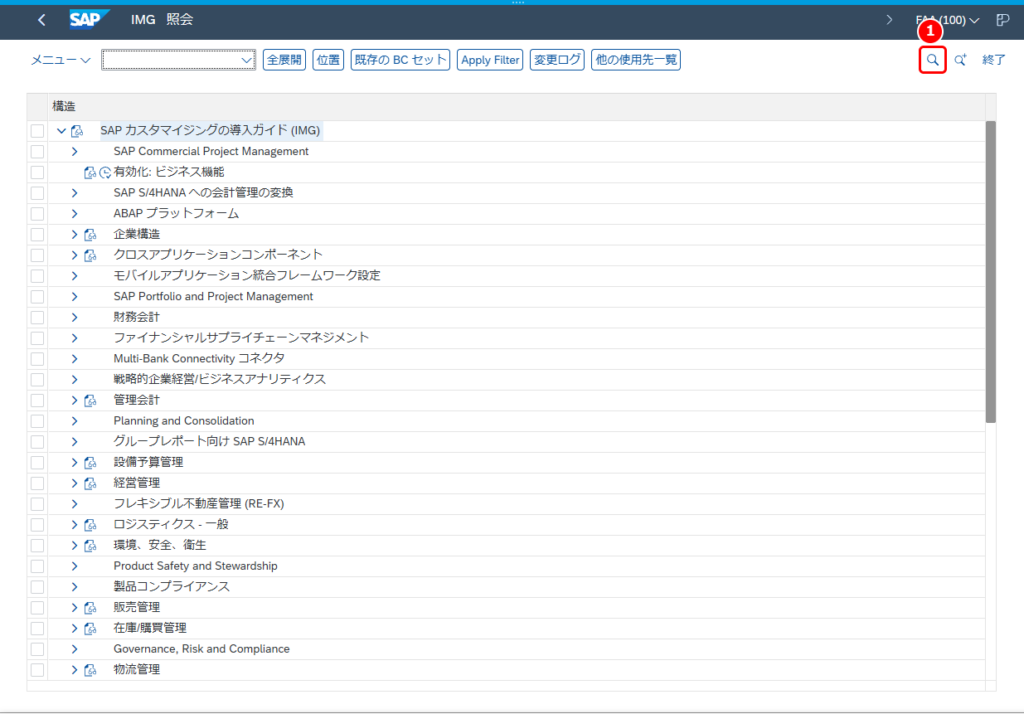1024x714 pixels.
Task: Expand フレキシブル不動産管理 (RE-FX) node
Action: (x=74, y=504)
